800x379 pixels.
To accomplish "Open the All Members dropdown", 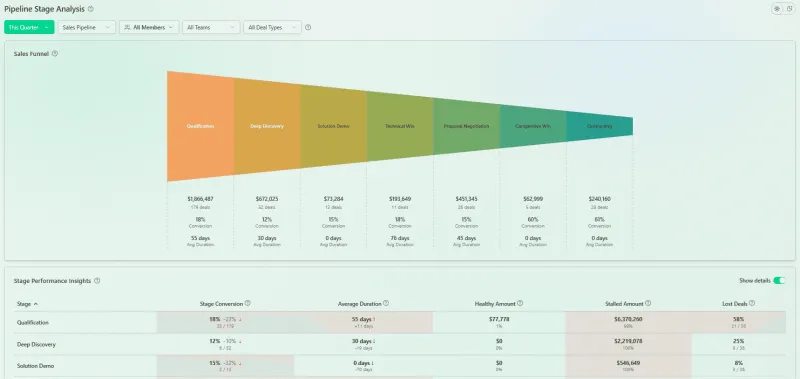I will click(149, 28).
